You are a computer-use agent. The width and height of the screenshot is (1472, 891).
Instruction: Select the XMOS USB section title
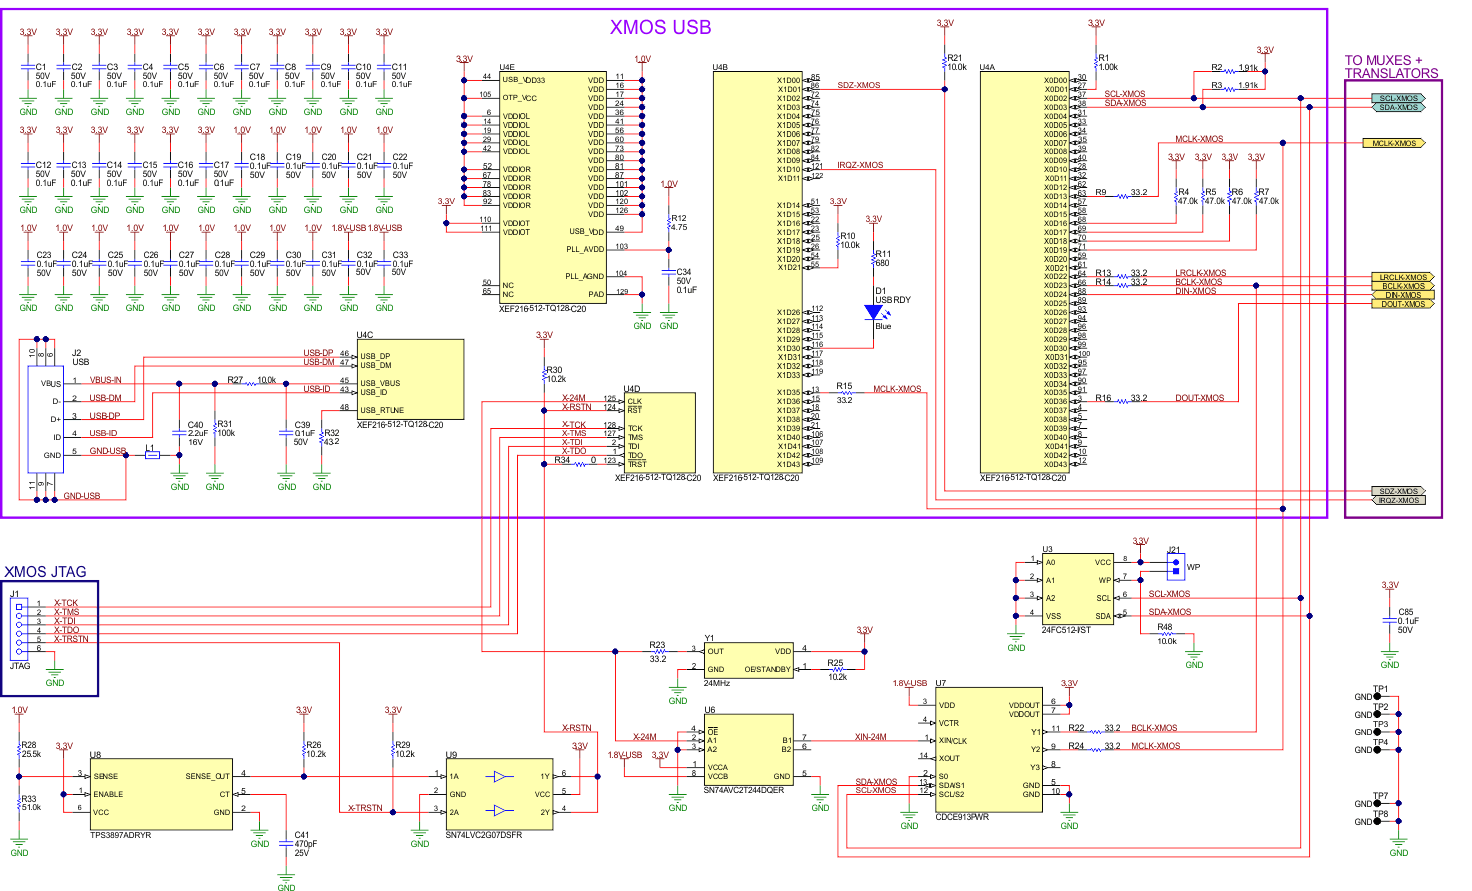[x=660, y=27]
